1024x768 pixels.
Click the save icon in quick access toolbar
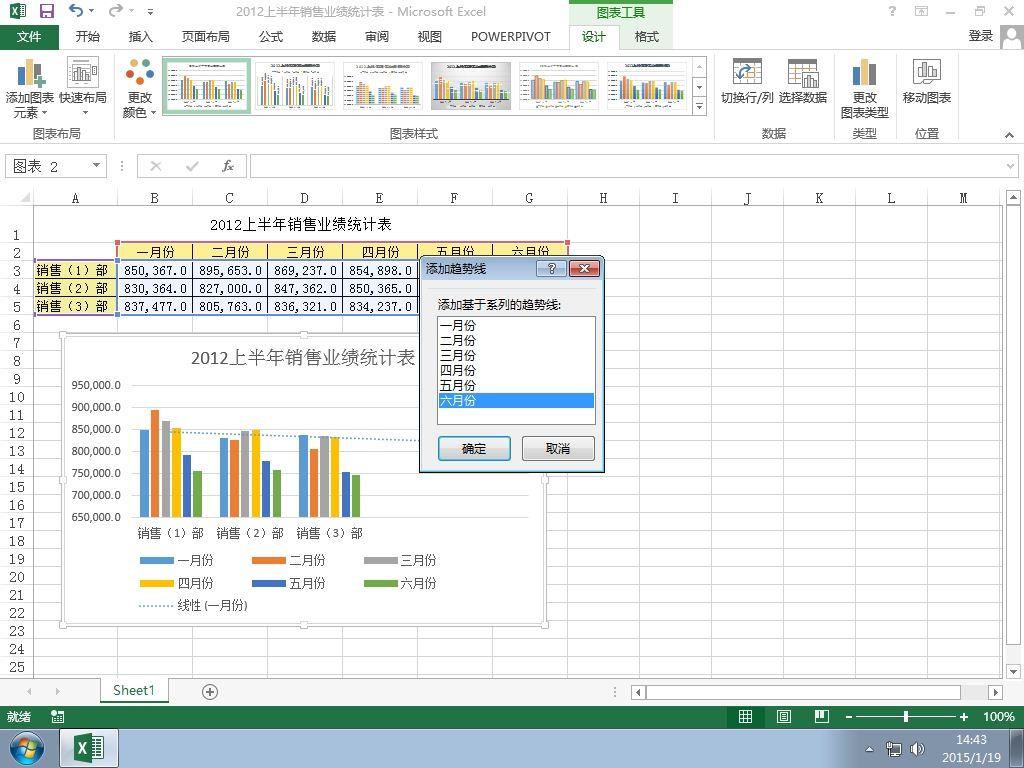pyautogui.click(x=47, y=11)
